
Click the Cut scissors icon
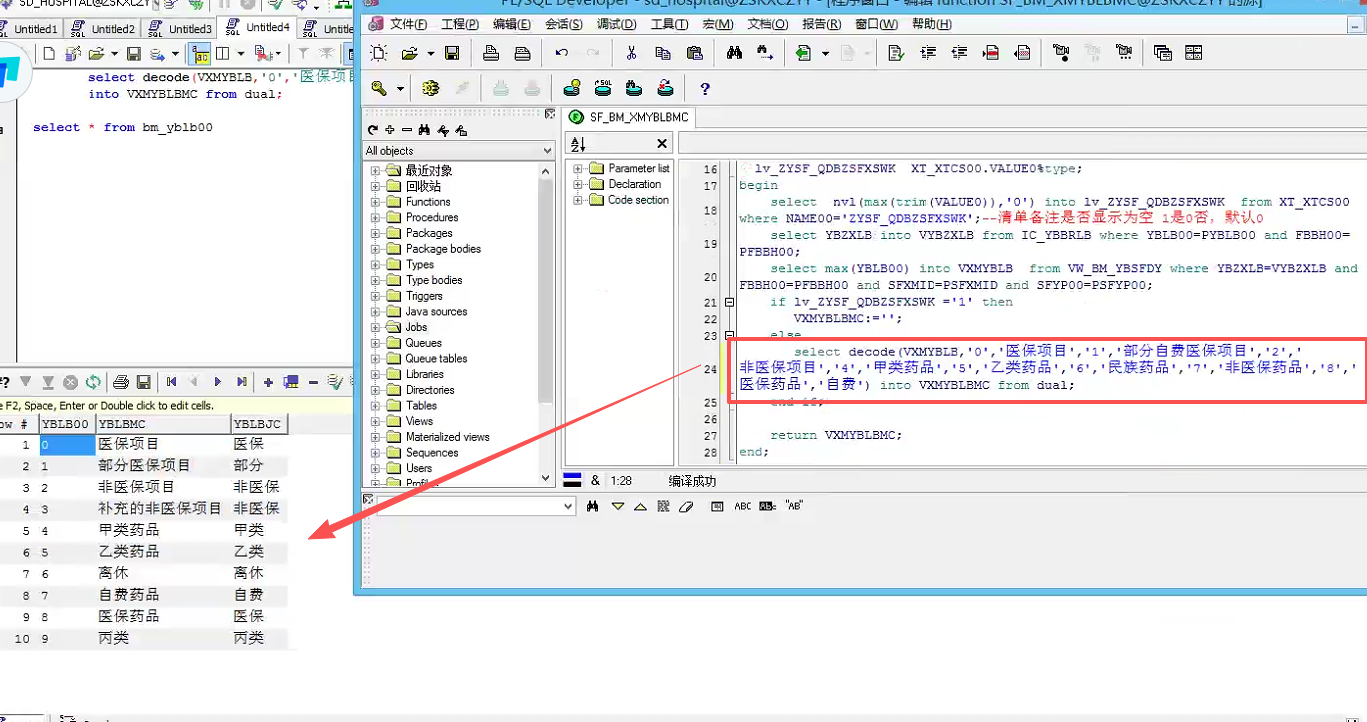(x=631, y=54)
